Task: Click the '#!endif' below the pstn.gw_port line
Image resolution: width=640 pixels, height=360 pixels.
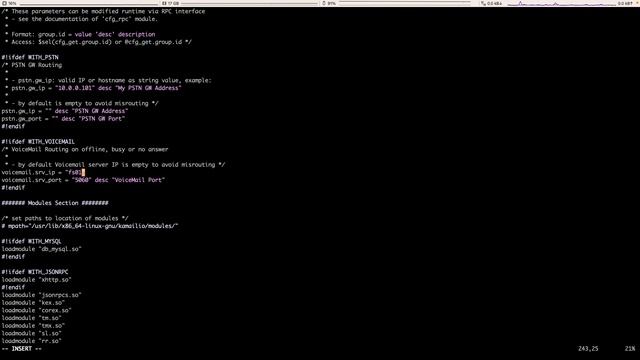Action: [x=13, y=127]
